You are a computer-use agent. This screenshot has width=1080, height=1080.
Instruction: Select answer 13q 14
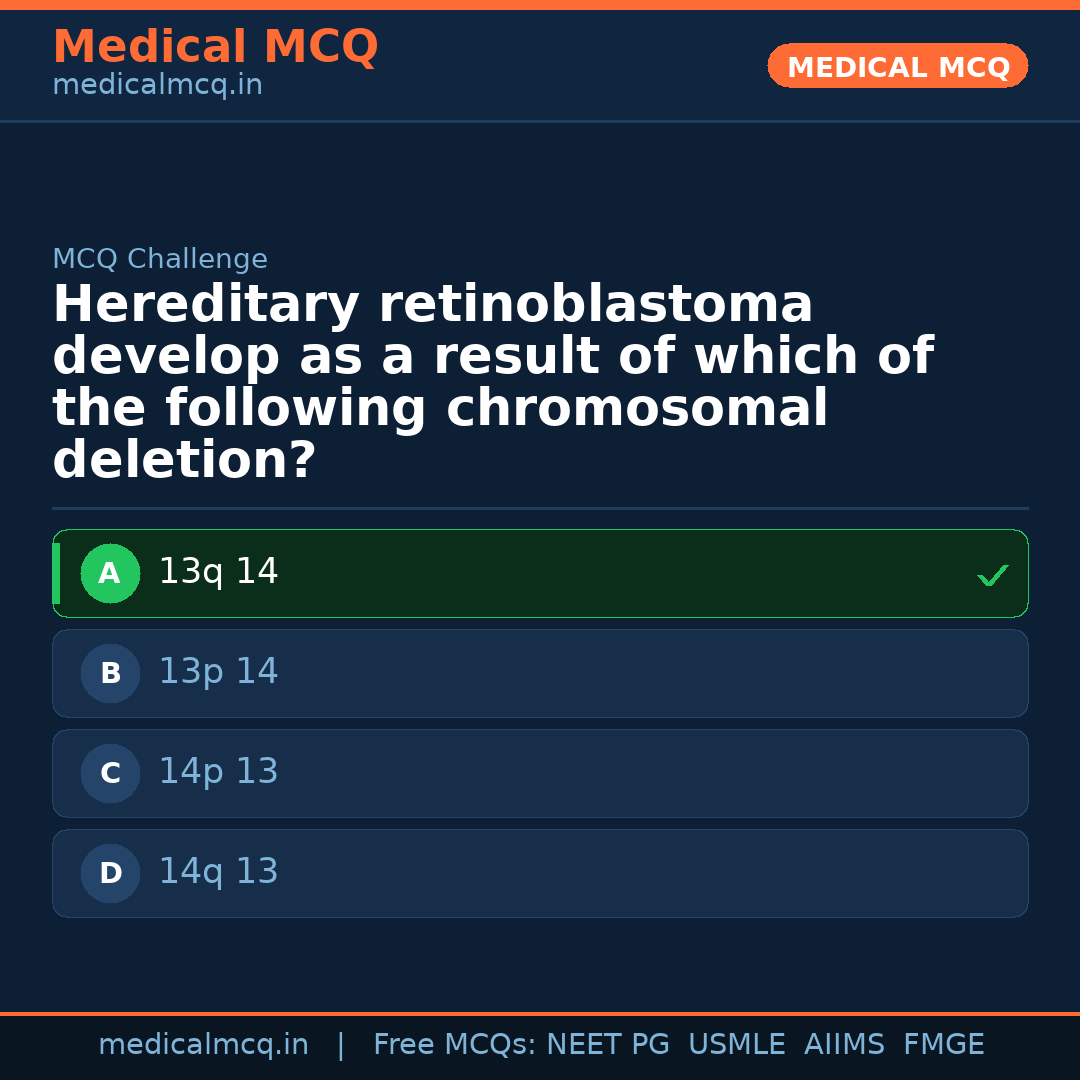point(219,572)
